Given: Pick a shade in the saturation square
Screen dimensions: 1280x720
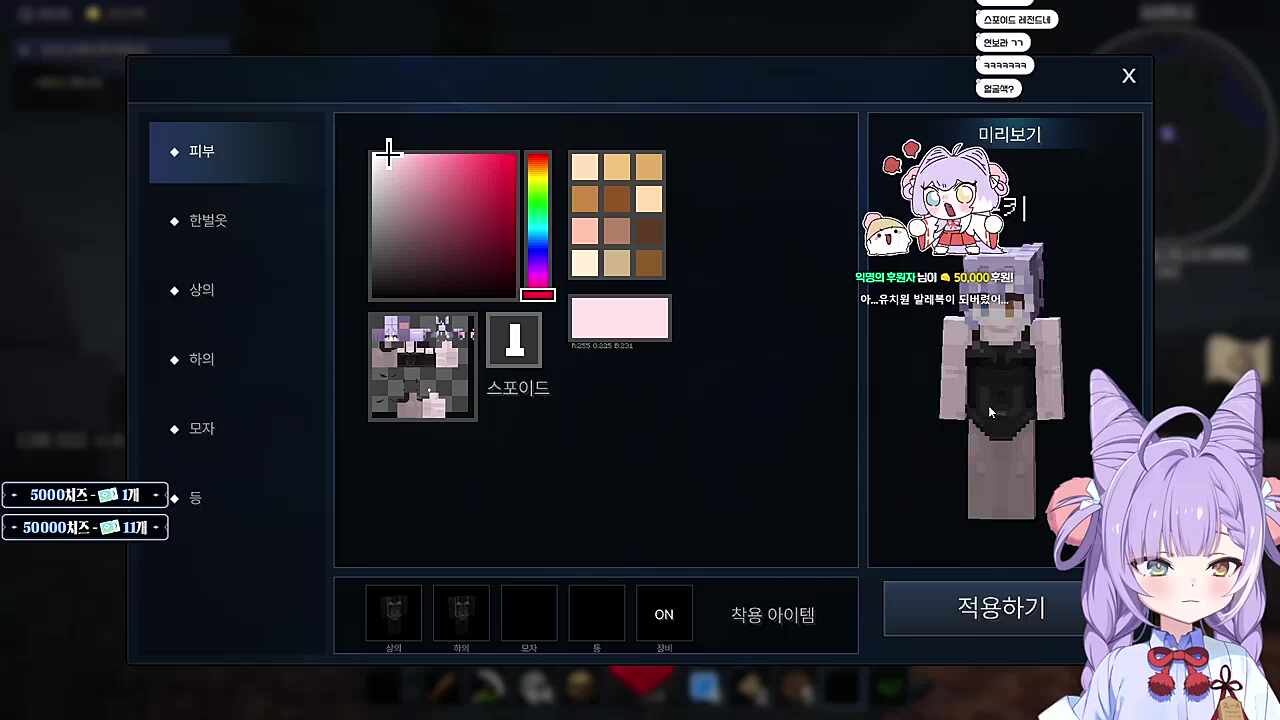Looking at the screenshot, I should click(x=444, y=225).
